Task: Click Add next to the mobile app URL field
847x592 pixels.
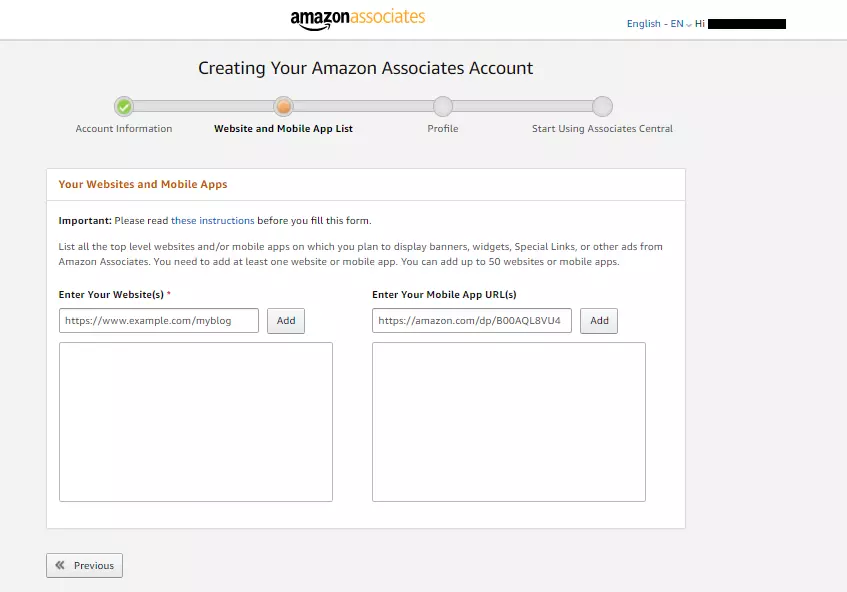Action: pyautogui.click(x=599, y=320)
